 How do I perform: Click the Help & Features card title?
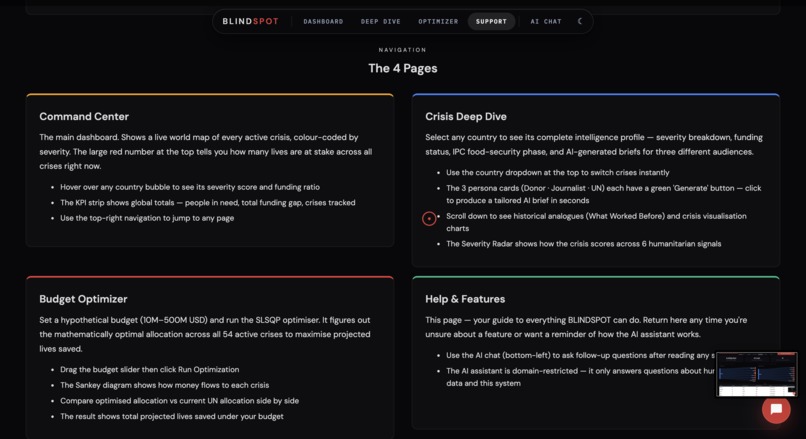click(465, 299)
